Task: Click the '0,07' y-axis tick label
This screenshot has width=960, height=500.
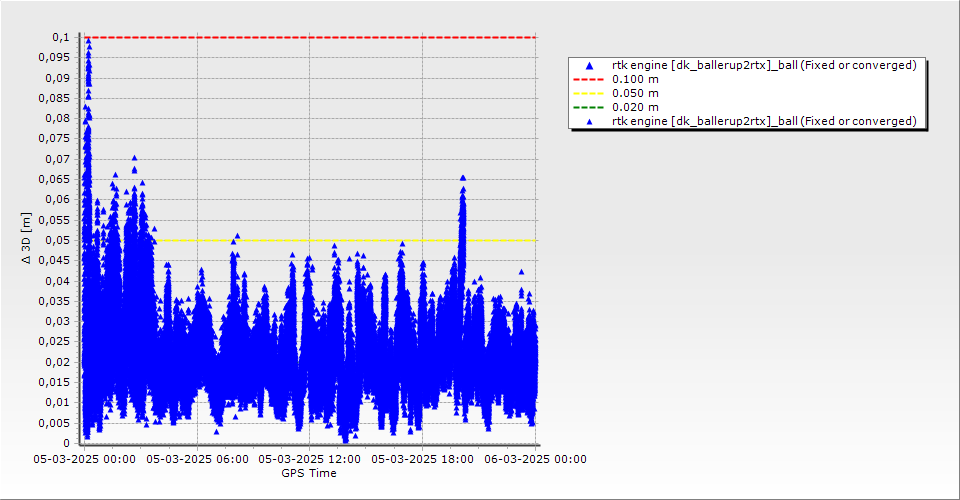Action: click(x=58, y=159)
